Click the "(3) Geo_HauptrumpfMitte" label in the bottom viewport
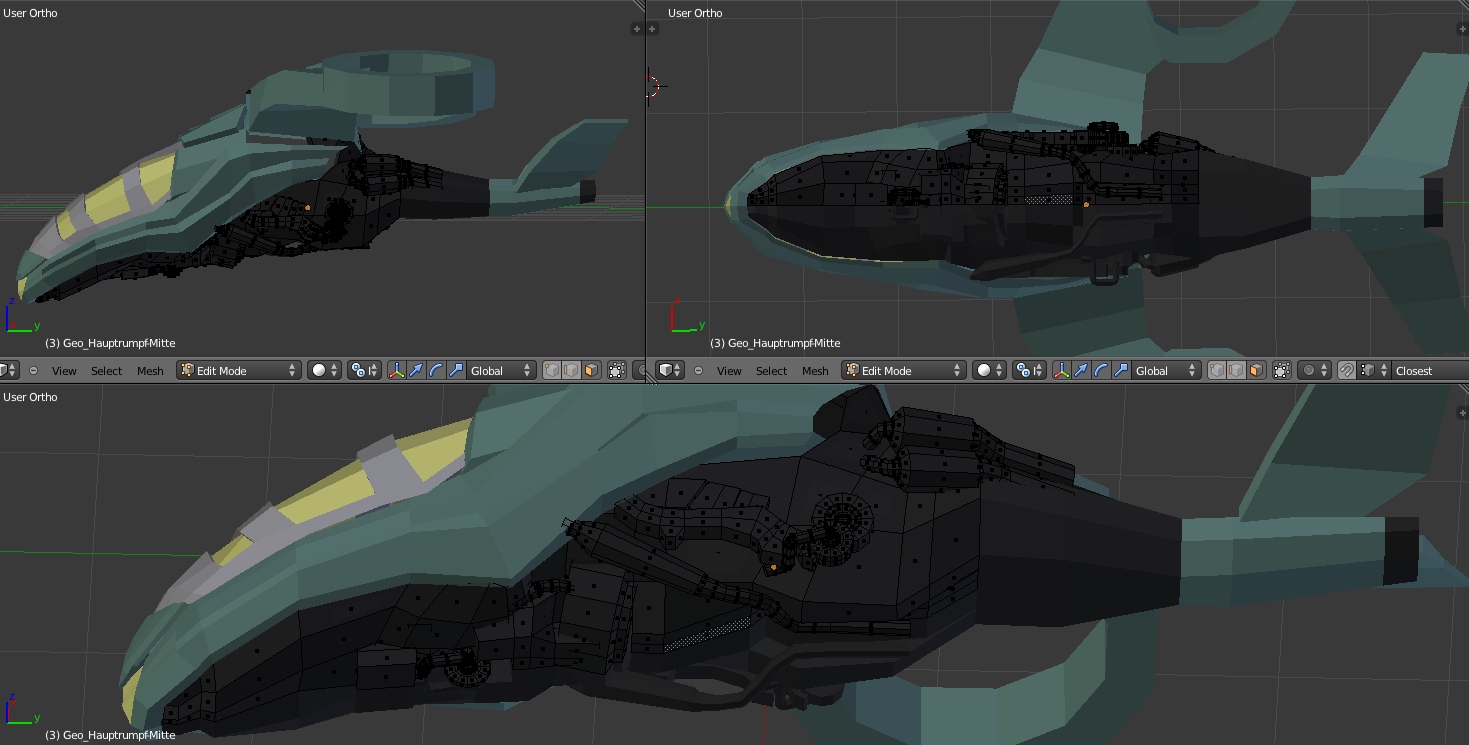Image resolution: width=1469 pixels, height=745 pixels. pyautogui.click(x=110, y=735)
